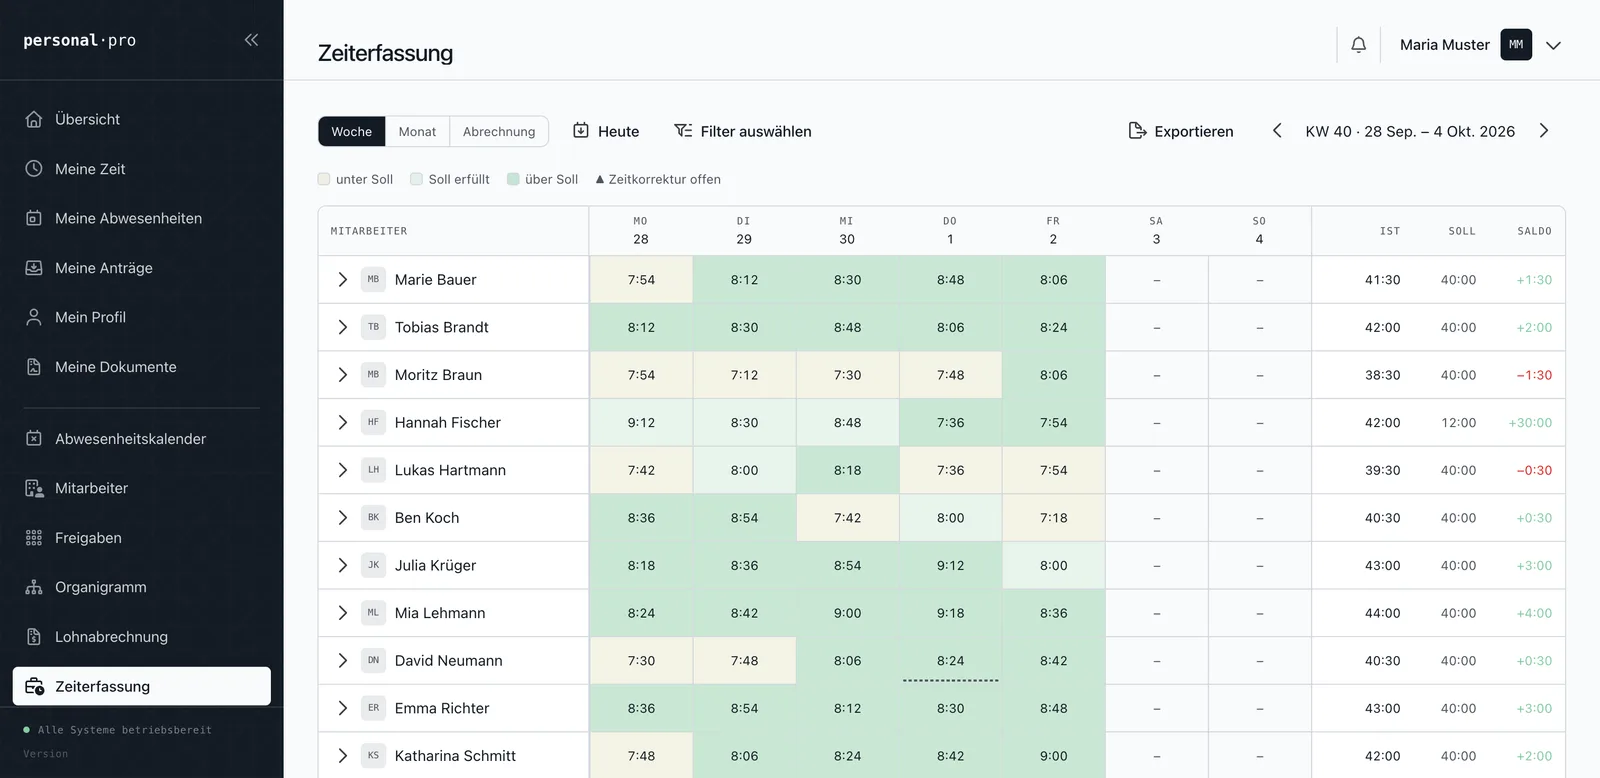1600x778 pixels.
Task: Open the notifications bell
Action: pyautogui.click(x=1358, y=45)
